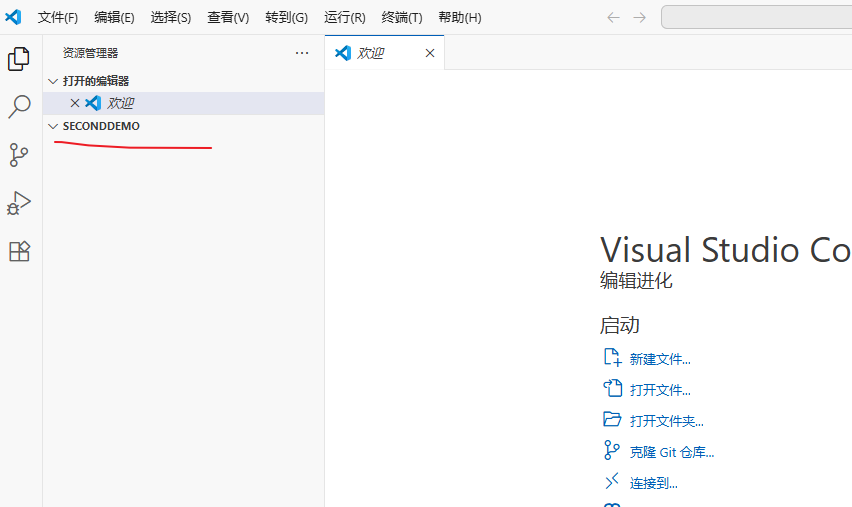Image resolution: width=852 pixels, height=507 pixels.
Task: Open the Extensions view
Action: click(x=19, y=251)
